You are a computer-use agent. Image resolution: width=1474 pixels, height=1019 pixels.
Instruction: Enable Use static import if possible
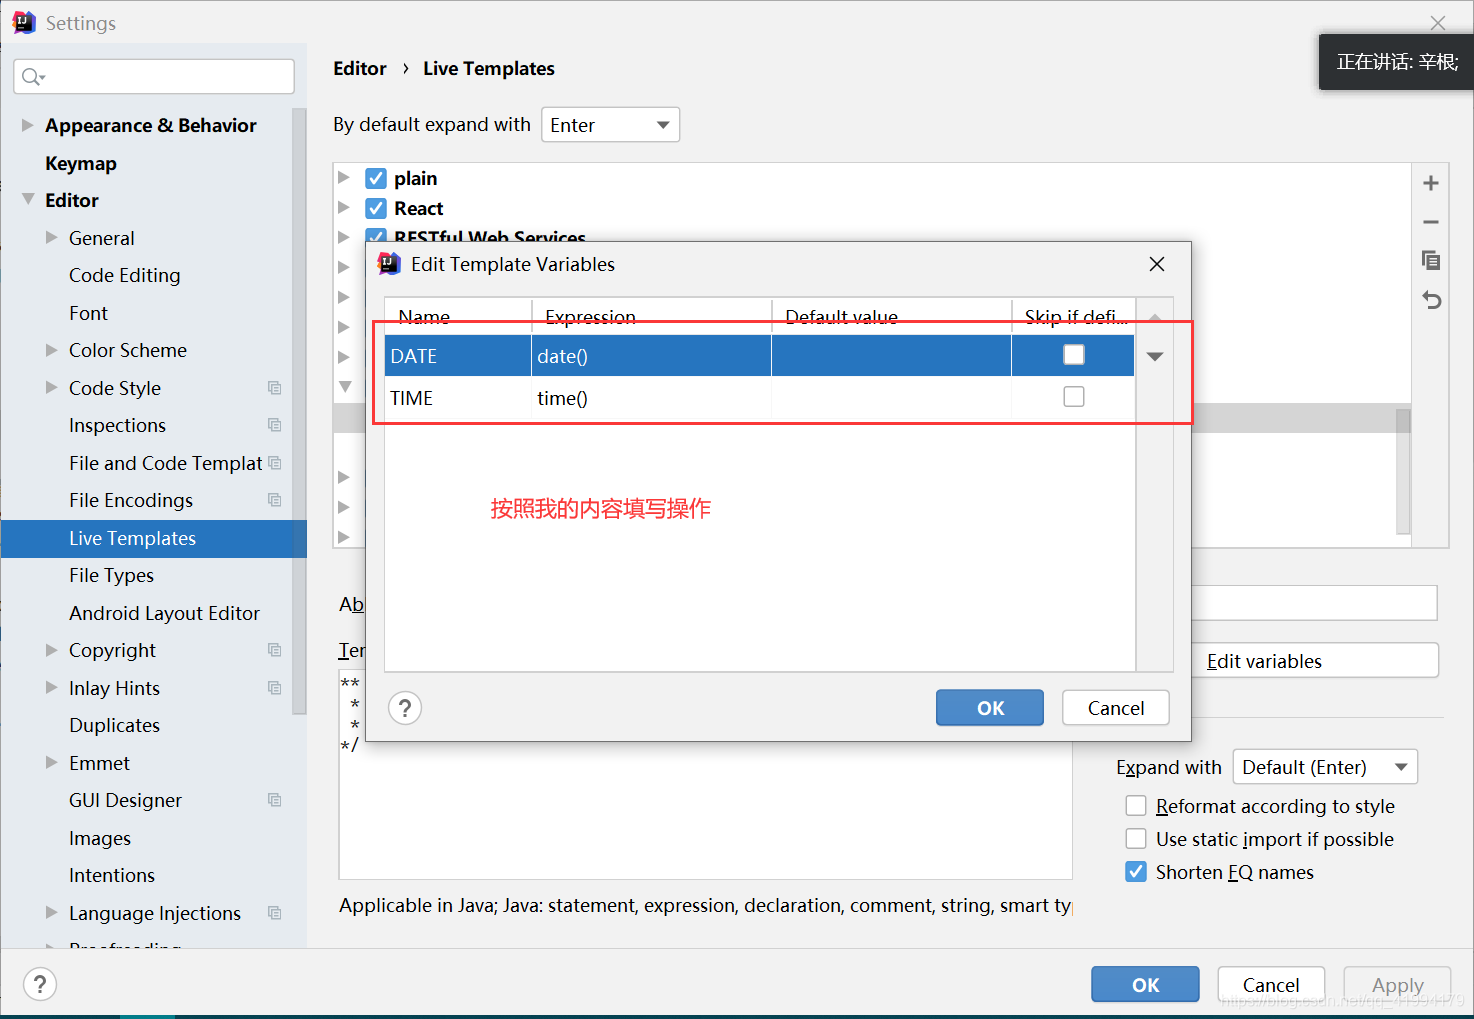click(x=1136, y=839)
